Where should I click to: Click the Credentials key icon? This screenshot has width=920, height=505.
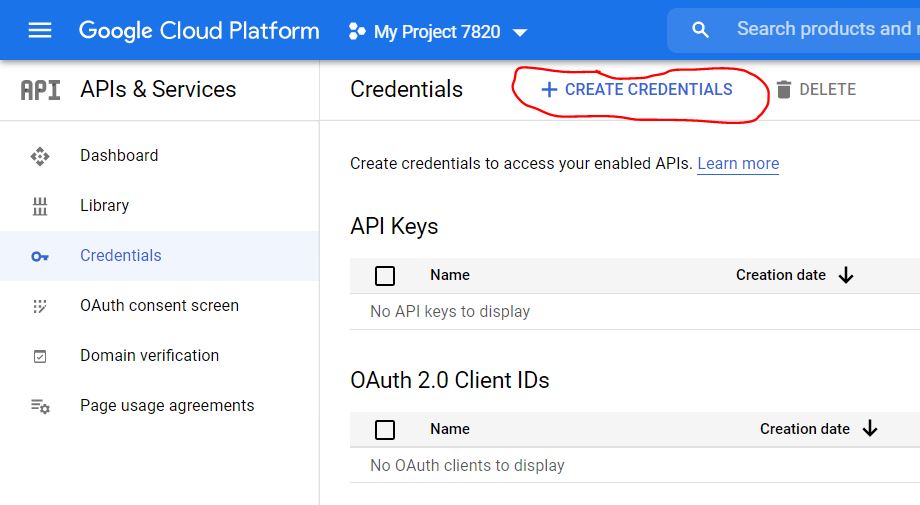[40, 256]
